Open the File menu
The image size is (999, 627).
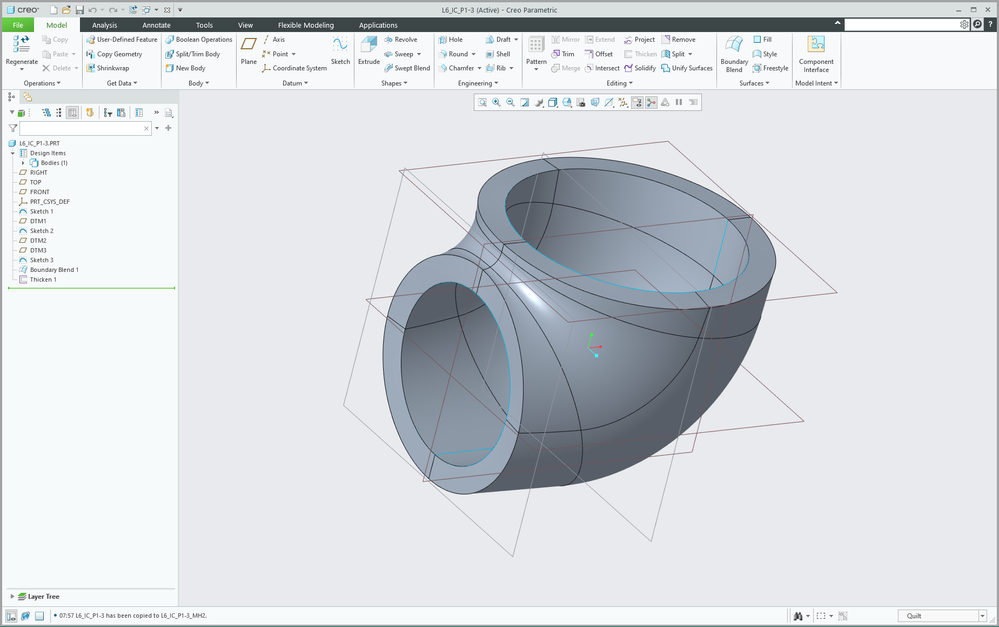tap(18, 25)
